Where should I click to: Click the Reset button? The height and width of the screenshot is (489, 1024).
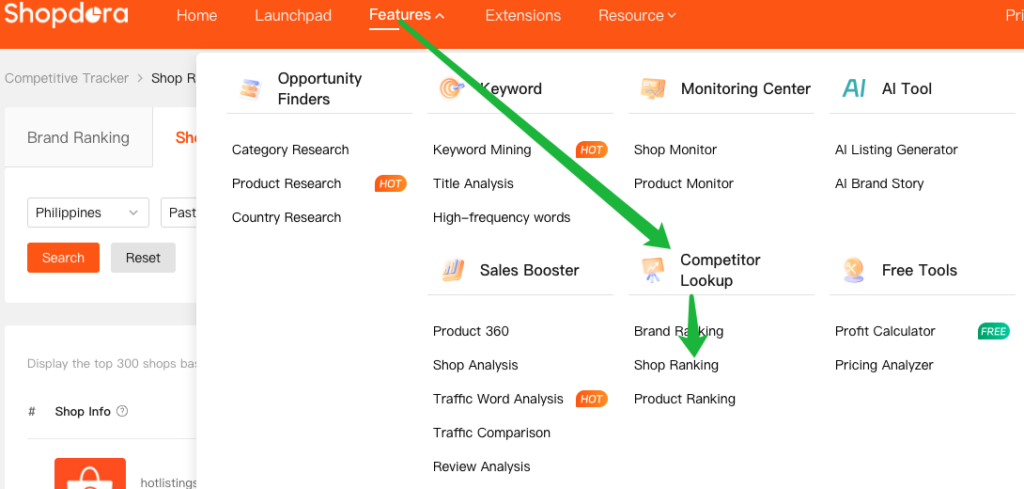click(143, 258)
